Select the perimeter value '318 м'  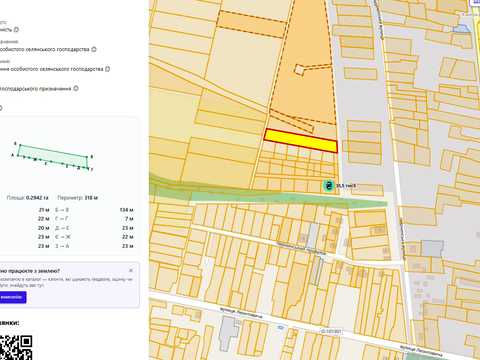coord(91,198)
